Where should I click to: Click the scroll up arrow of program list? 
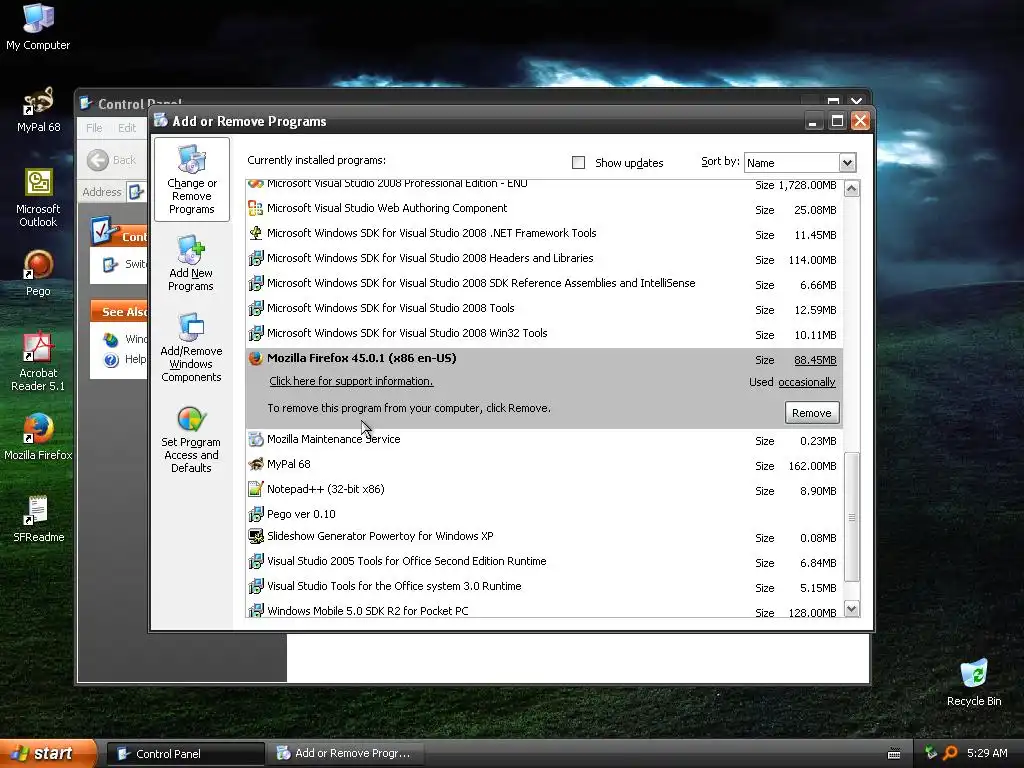tap(852, 189)
